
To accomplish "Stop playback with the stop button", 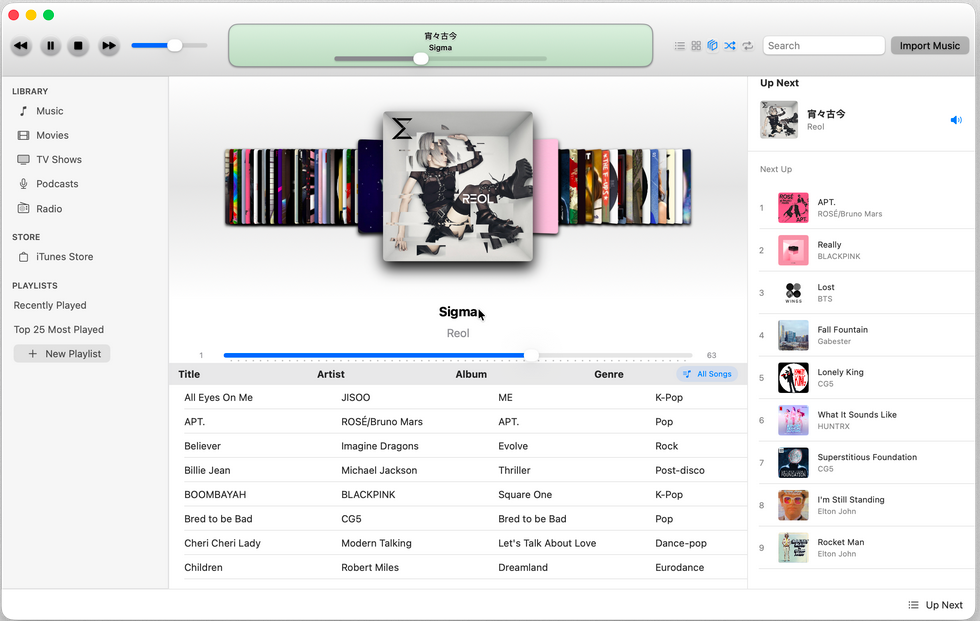I will (x=79, y=46).
